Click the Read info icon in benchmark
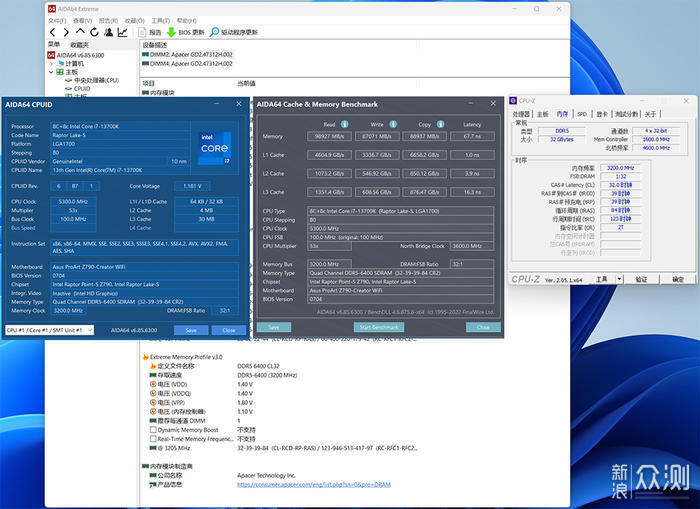 click(345, 124)
